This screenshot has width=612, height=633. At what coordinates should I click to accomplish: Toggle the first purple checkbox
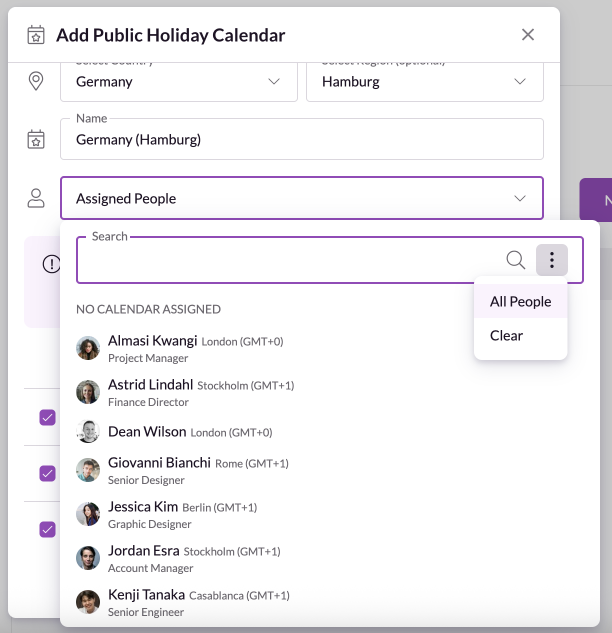(47, 417)
